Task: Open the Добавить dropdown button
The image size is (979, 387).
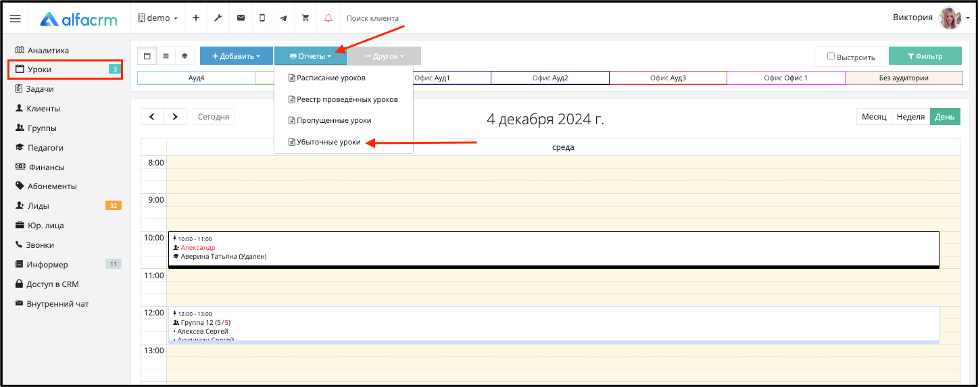Action: [236, 56]
